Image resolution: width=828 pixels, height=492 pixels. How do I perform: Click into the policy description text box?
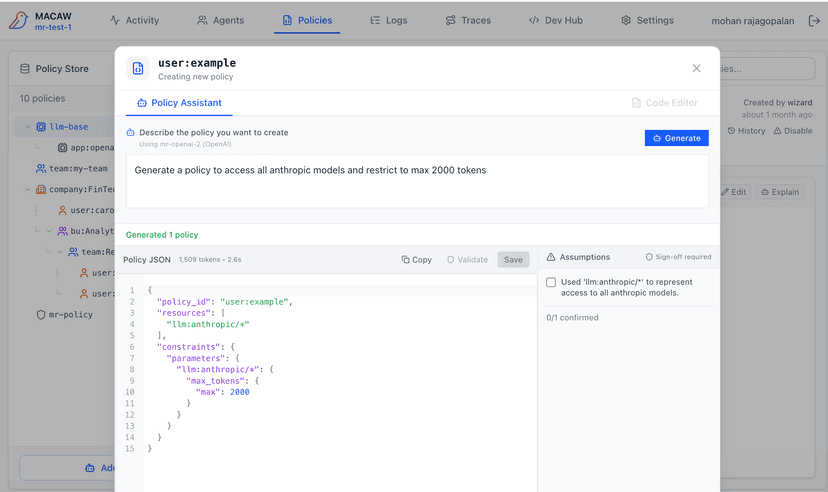click(417, 181)
